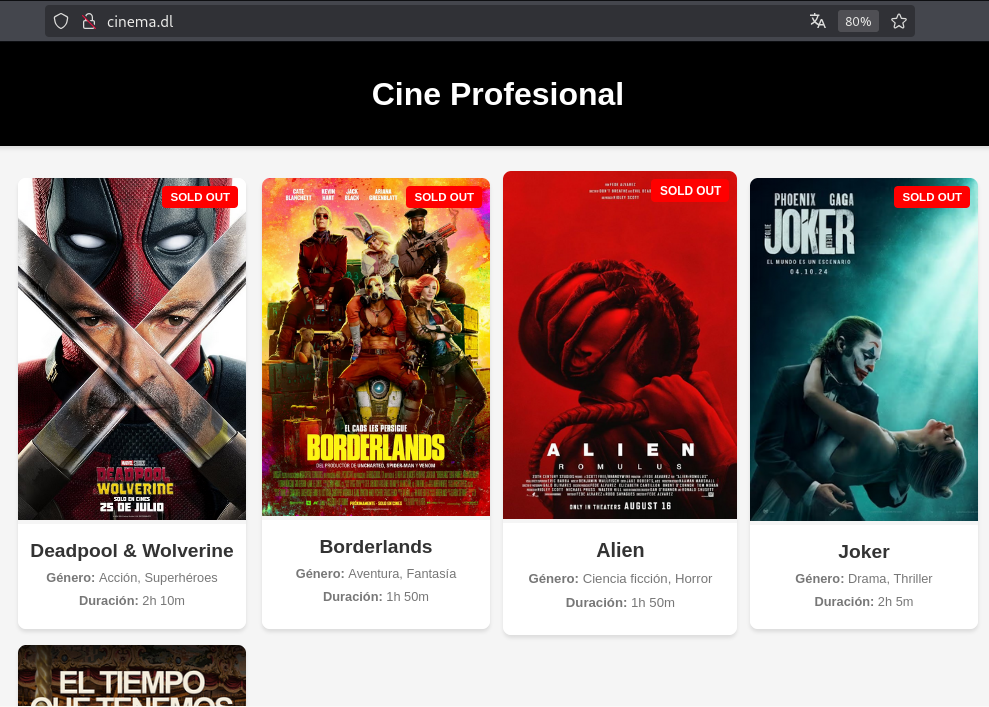Viewport: 989px width, 707px height.
Task: Open the Deadpool & Wolverine poster
Action: (132, 349)
